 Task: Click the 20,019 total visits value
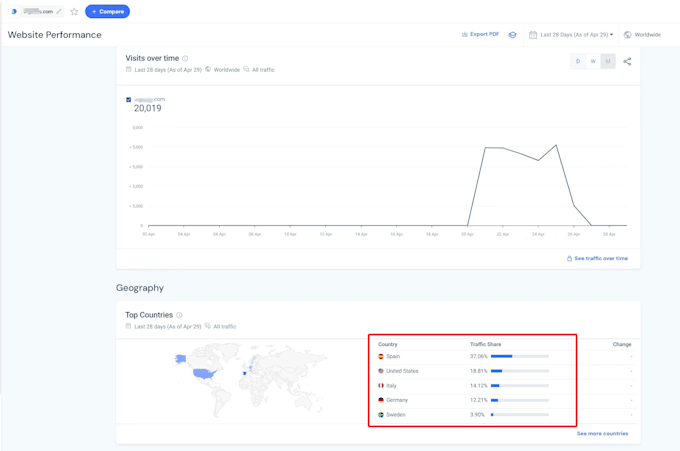click(147, 108)
